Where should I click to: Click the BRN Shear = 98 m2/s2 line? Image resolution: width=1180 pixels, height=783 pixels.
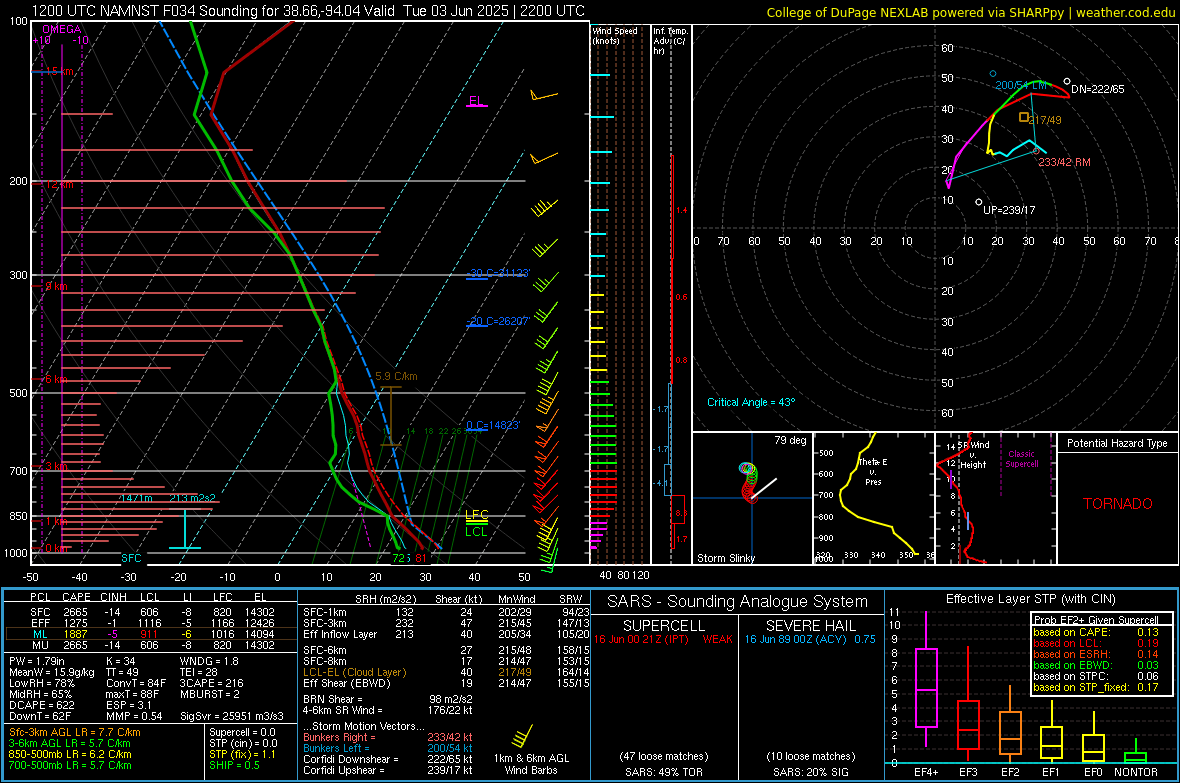(x=388, y=699)
